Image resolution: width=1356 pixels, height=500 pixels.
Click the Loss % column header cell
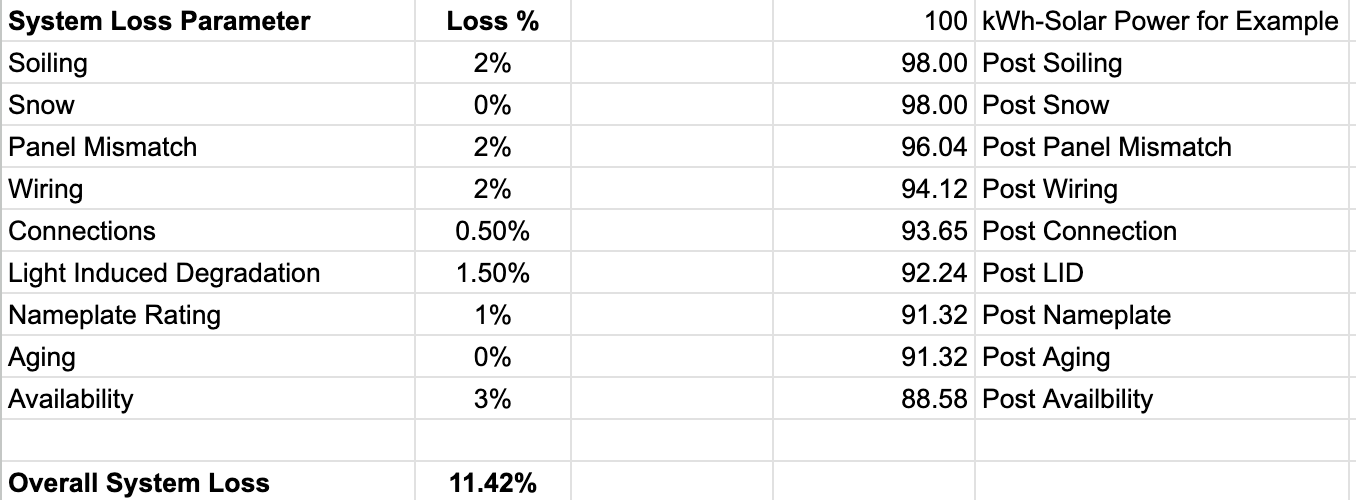click(x=492, y=21)
